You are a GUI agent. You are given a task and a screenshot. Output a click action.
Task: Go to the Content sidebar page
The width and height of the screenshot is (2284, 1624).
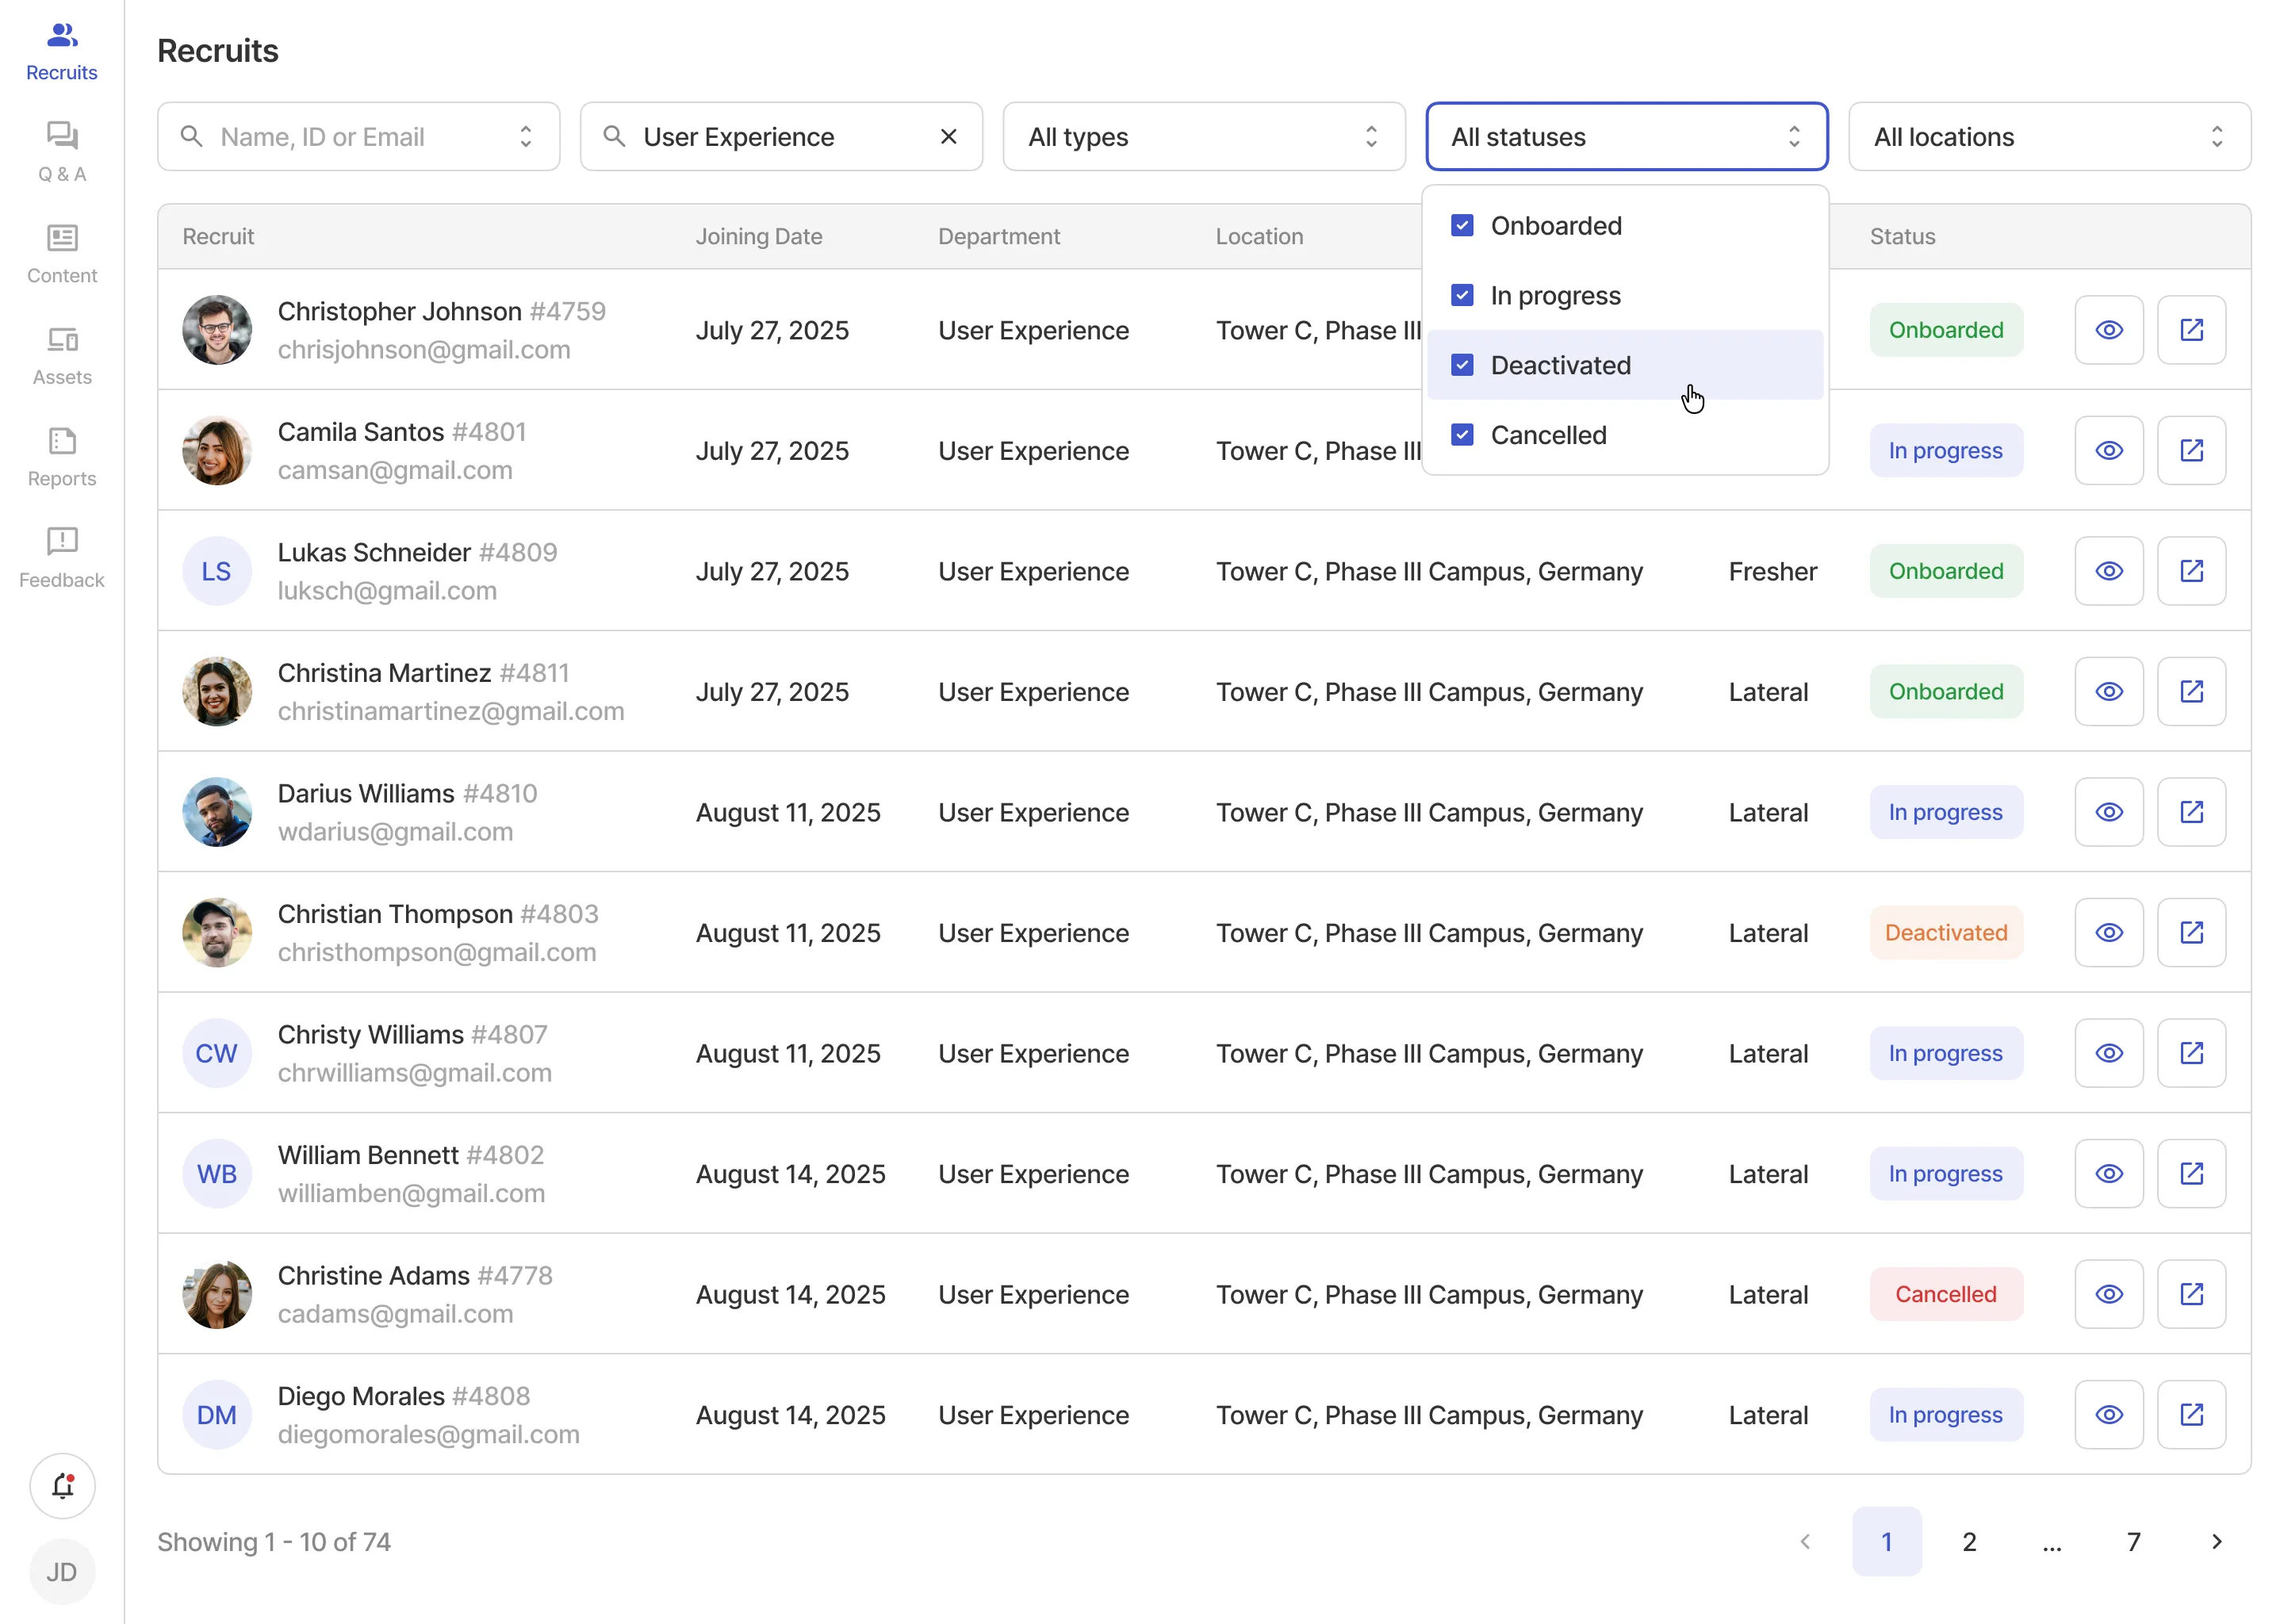(x=62, y=254)
